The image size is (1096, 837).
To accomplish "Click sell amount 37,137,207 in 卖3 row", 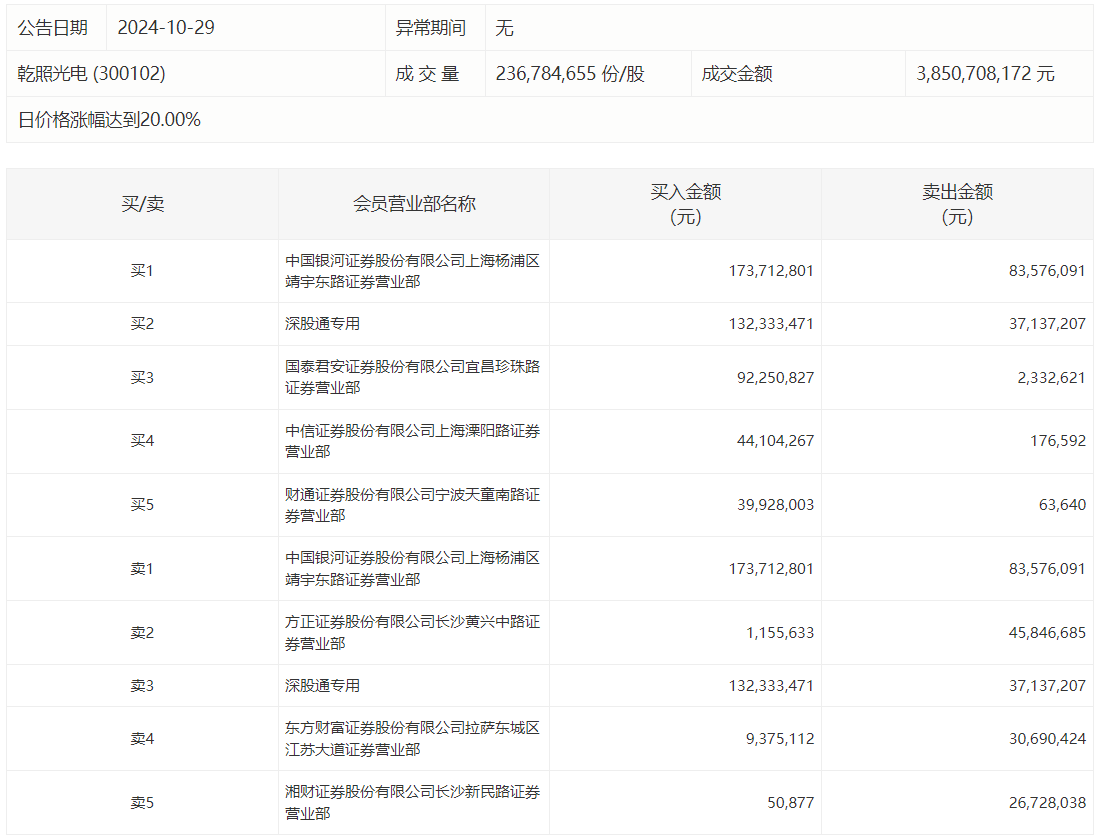I will [x=1047, y=686].
